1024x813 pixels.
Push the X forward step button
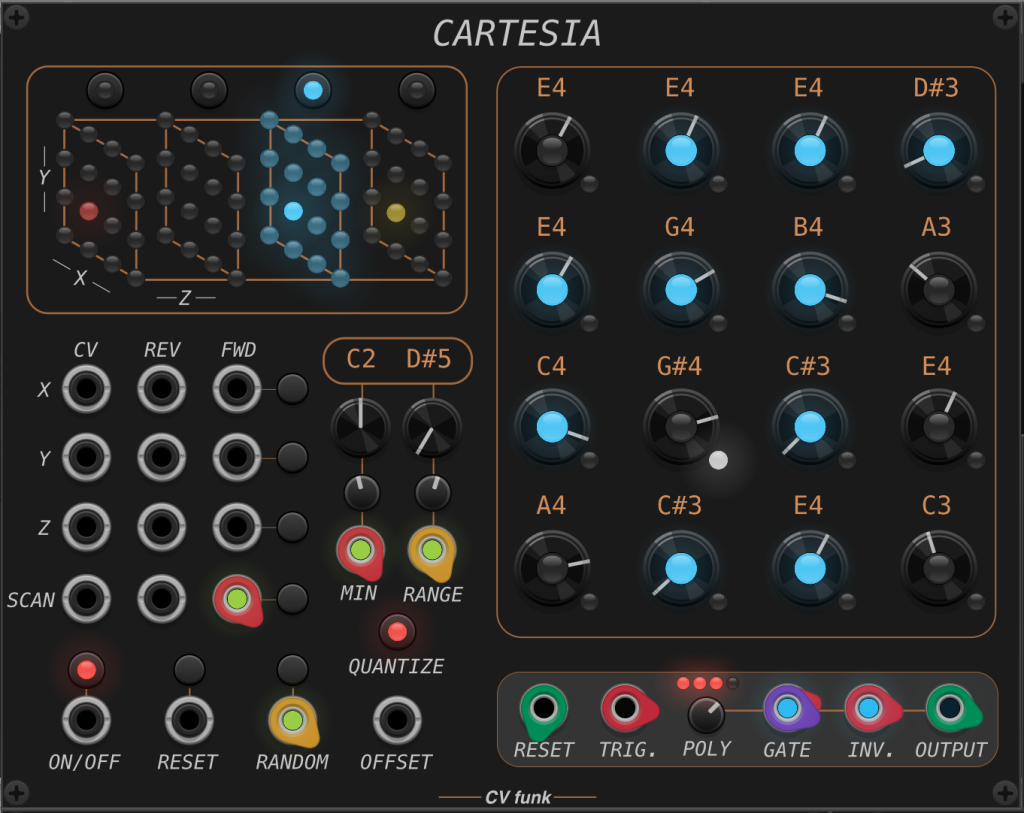293,389
